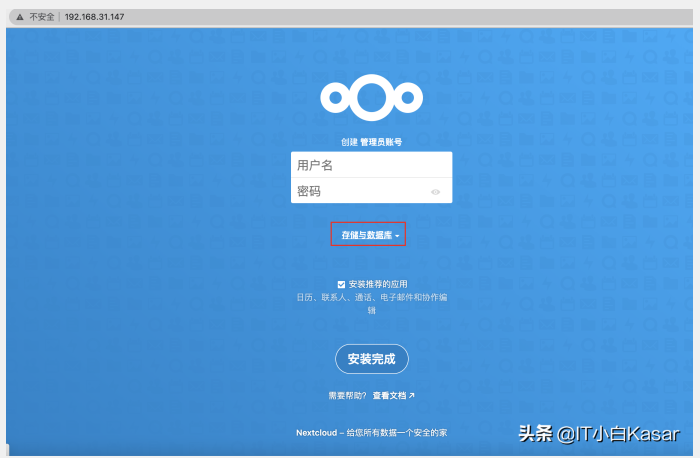Click the 创建 管理员账号 heading text
700x458 pixels.
371,142
